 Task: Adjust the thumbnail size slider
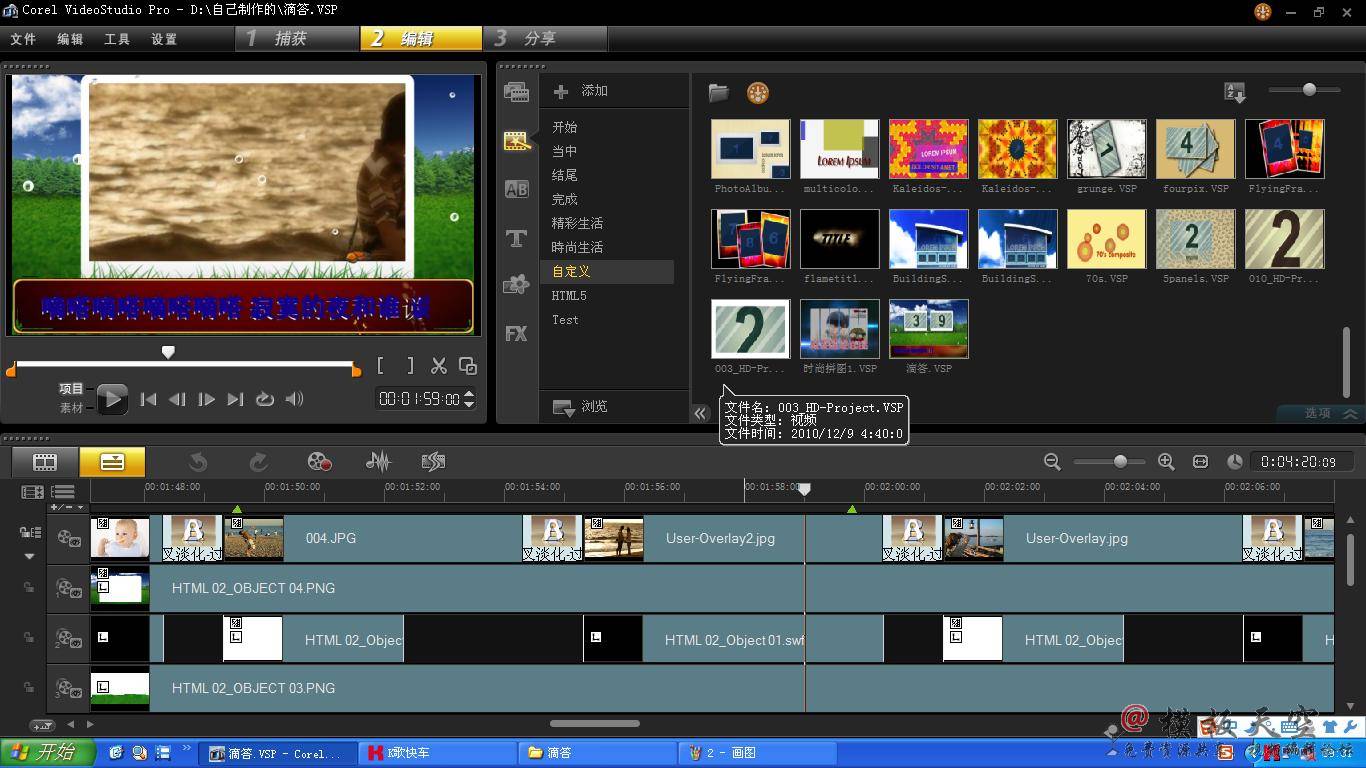[x=1309, y=90]
